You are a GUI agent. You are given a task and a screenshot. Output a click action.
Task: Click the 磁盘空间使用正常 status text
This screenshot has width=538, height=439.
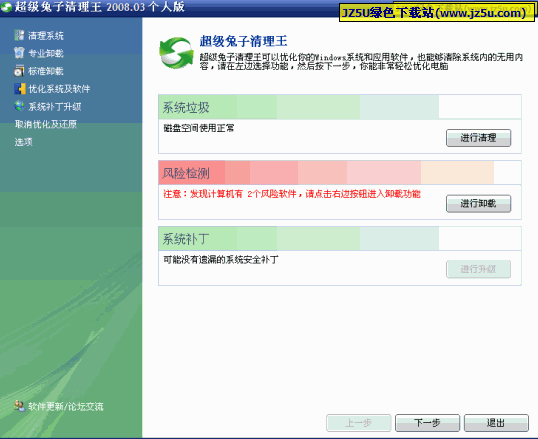[x=199, y=128]
